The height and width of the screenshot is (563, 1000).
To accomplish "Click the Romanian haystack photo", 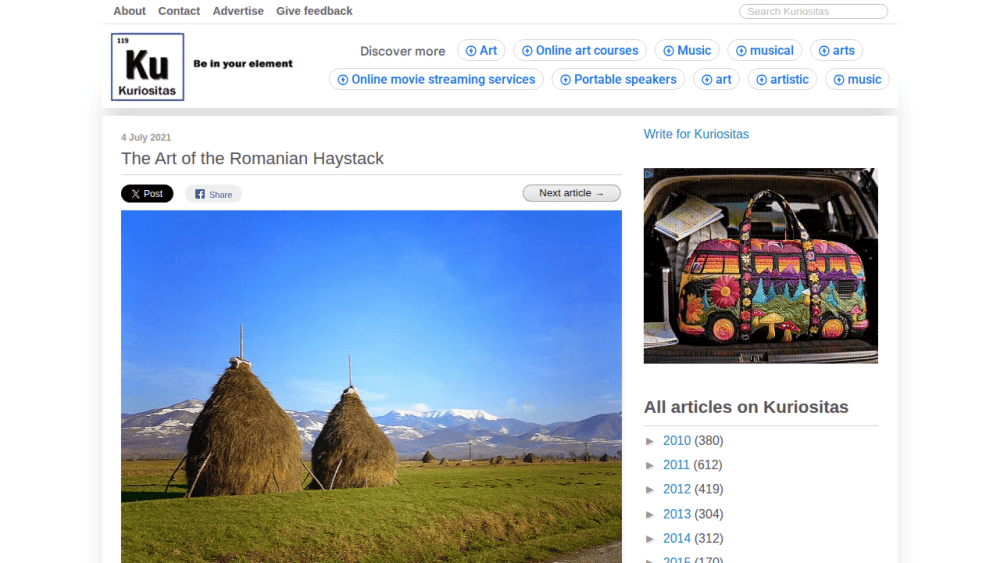I will (x=371, y=386).
